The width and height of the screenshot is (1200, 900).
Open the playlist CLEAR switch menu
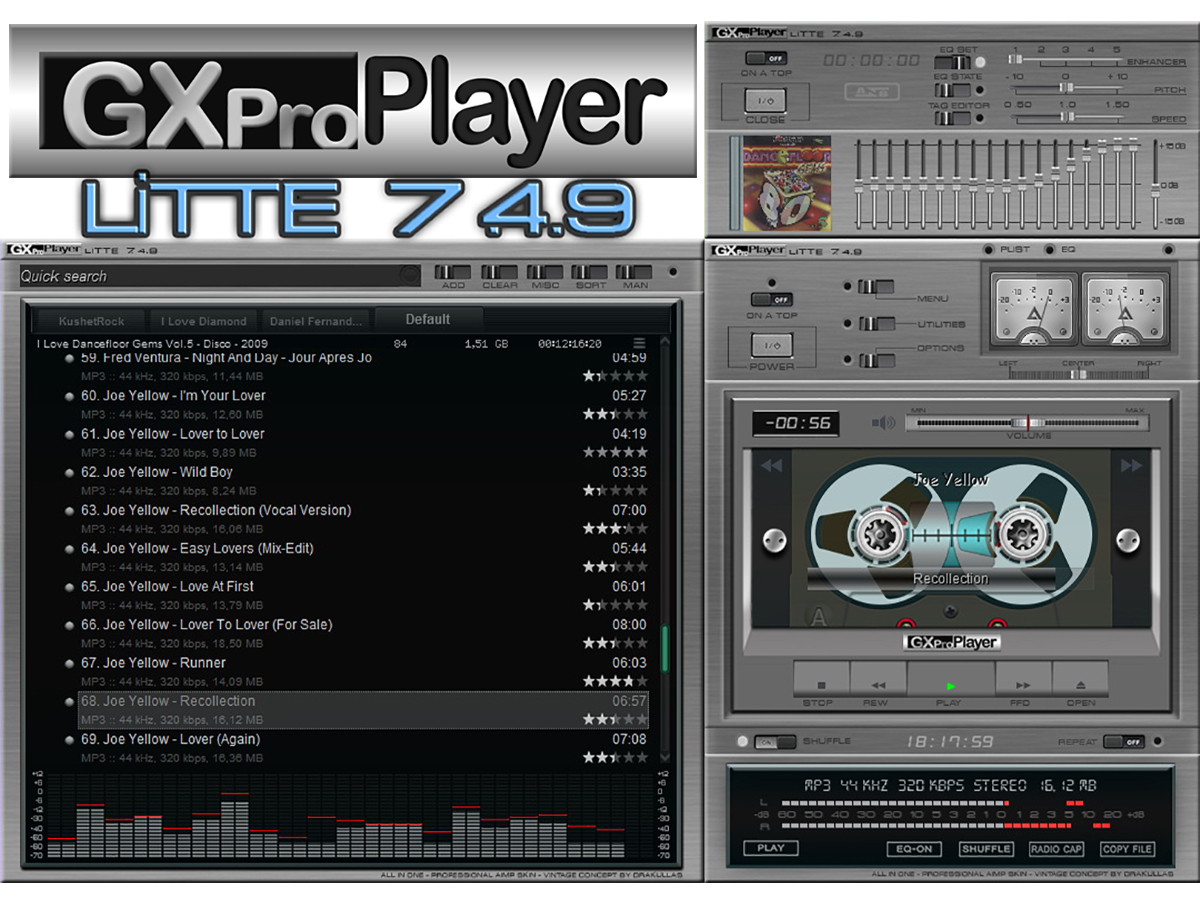pos(500,272)
